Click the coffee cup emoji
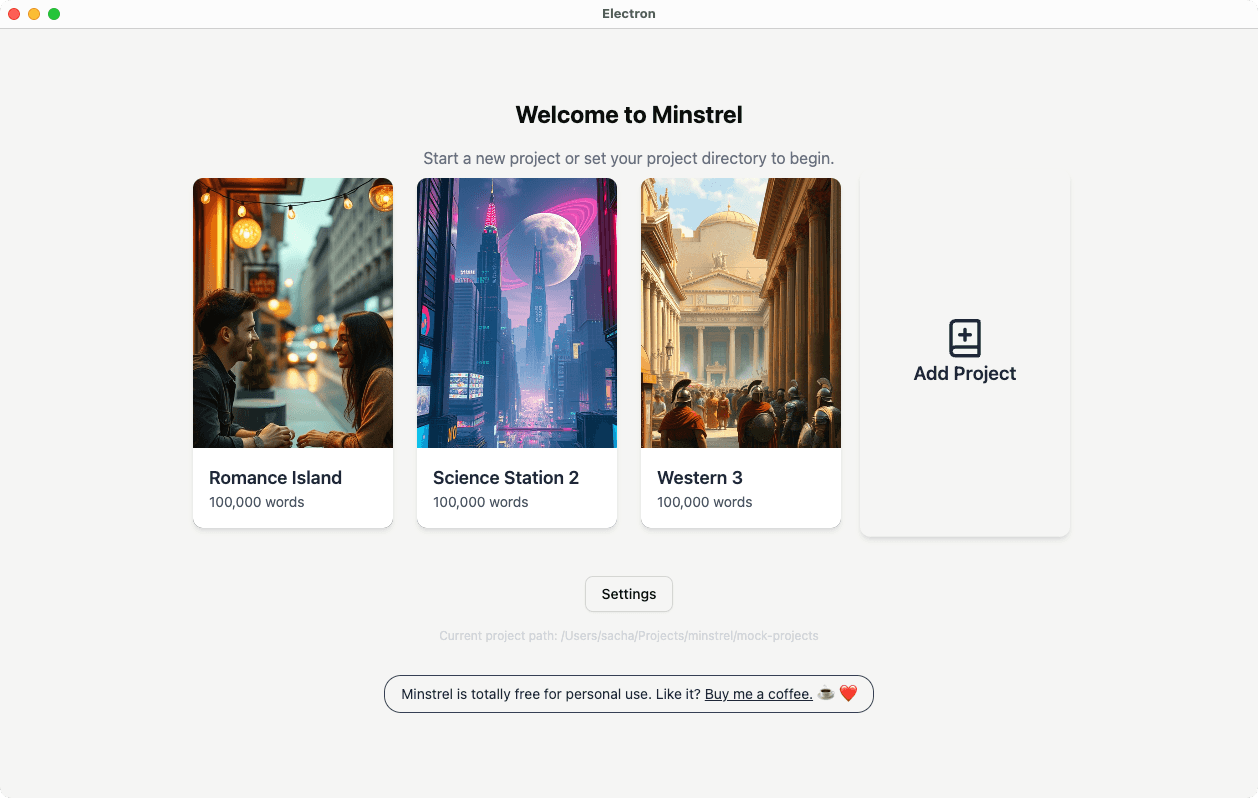 point(826,694)
